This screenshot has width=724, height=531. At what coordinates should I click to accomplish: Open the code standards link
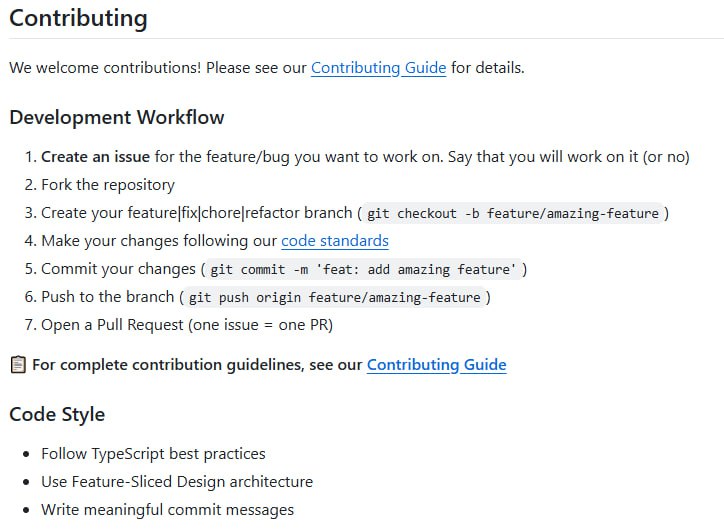tap(334, 241)
